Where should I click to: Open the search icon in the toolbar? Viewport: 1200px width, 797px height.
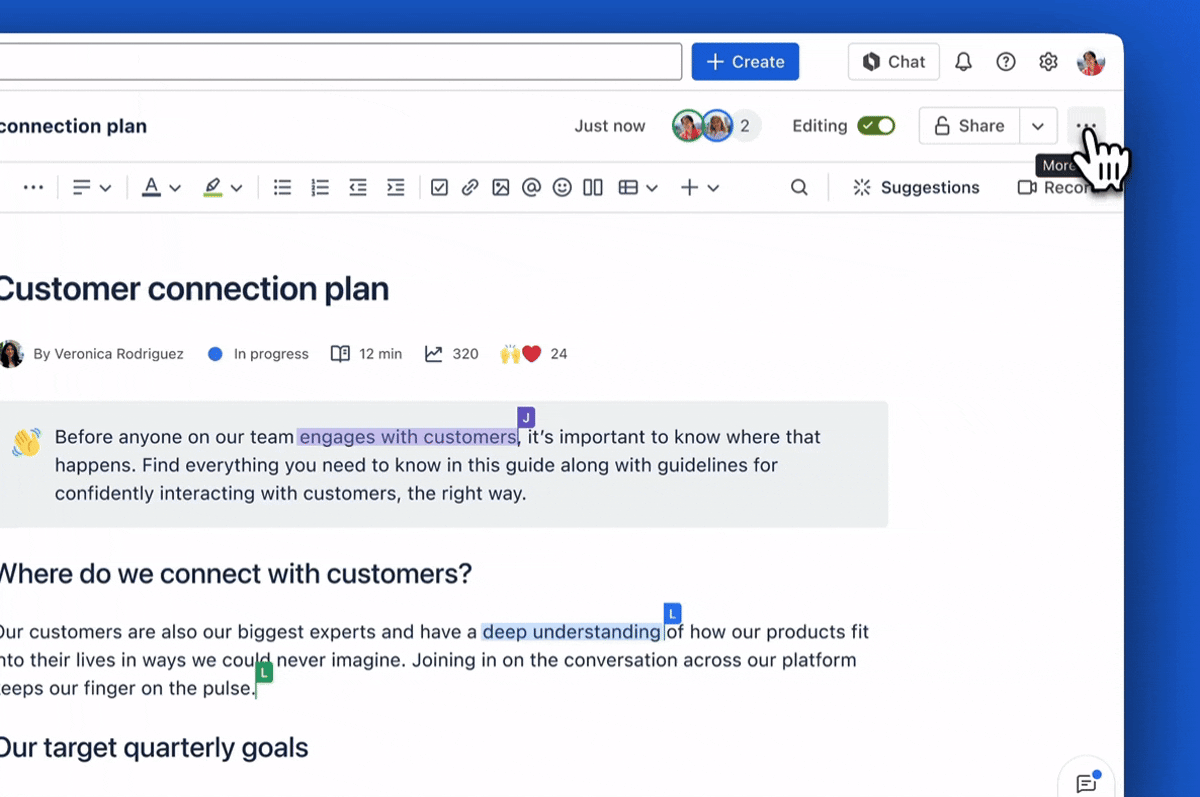tap(798, 187)
